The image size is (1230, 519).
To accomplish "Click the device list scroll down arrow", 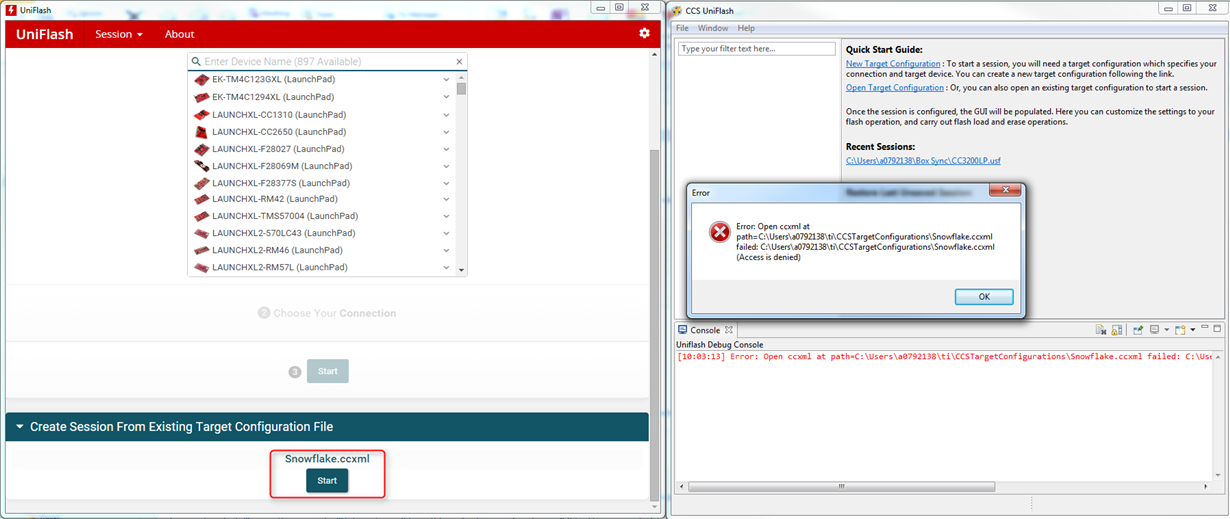I will pos(461,270).
